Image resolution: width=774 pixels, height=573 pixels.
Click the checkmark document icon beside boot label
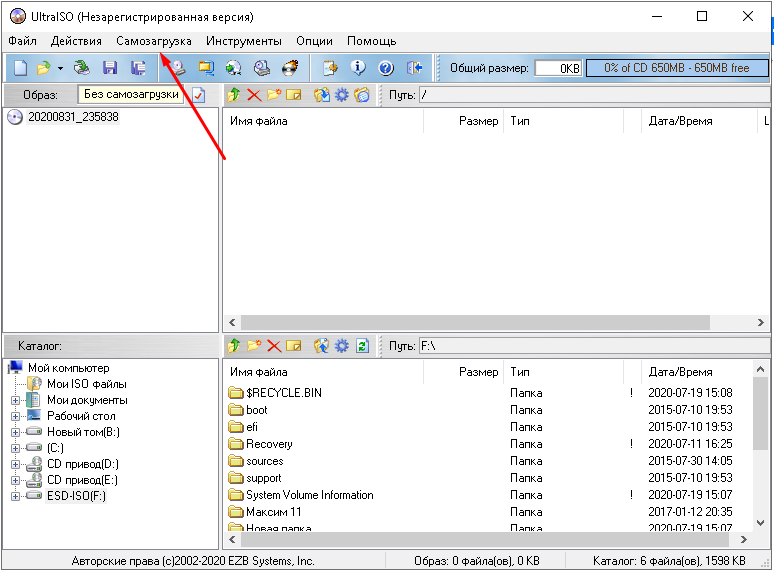click(198, 95)
